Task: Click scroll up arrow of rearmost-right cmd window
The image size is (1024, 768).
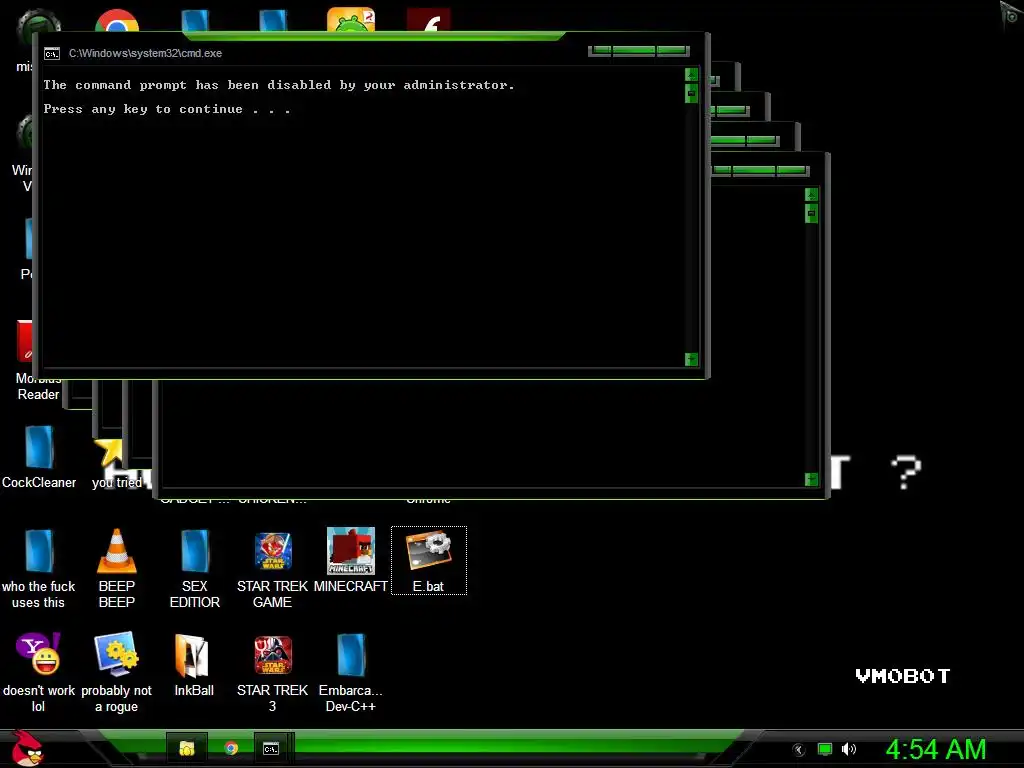Action: tap(811, 195)
